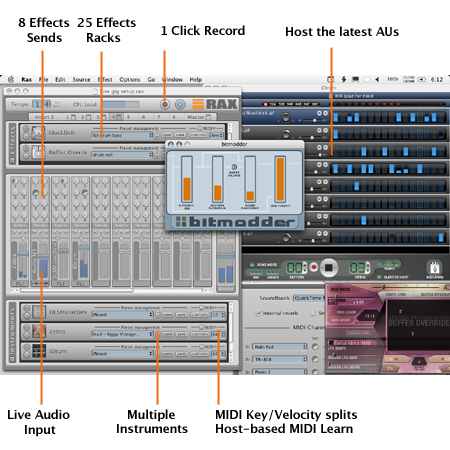Open blockfish MIDI channel 'Any' dropdown

tap(217, 135)
